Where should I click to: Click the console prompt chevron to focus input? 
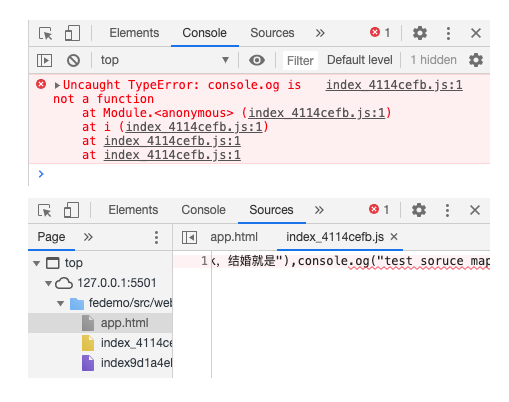[41, 174]
